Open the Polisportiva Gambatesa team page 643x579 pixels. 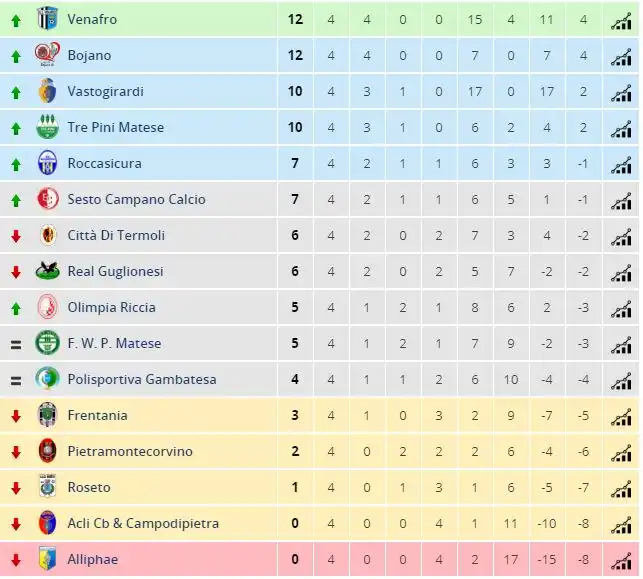tap(142, 379)
